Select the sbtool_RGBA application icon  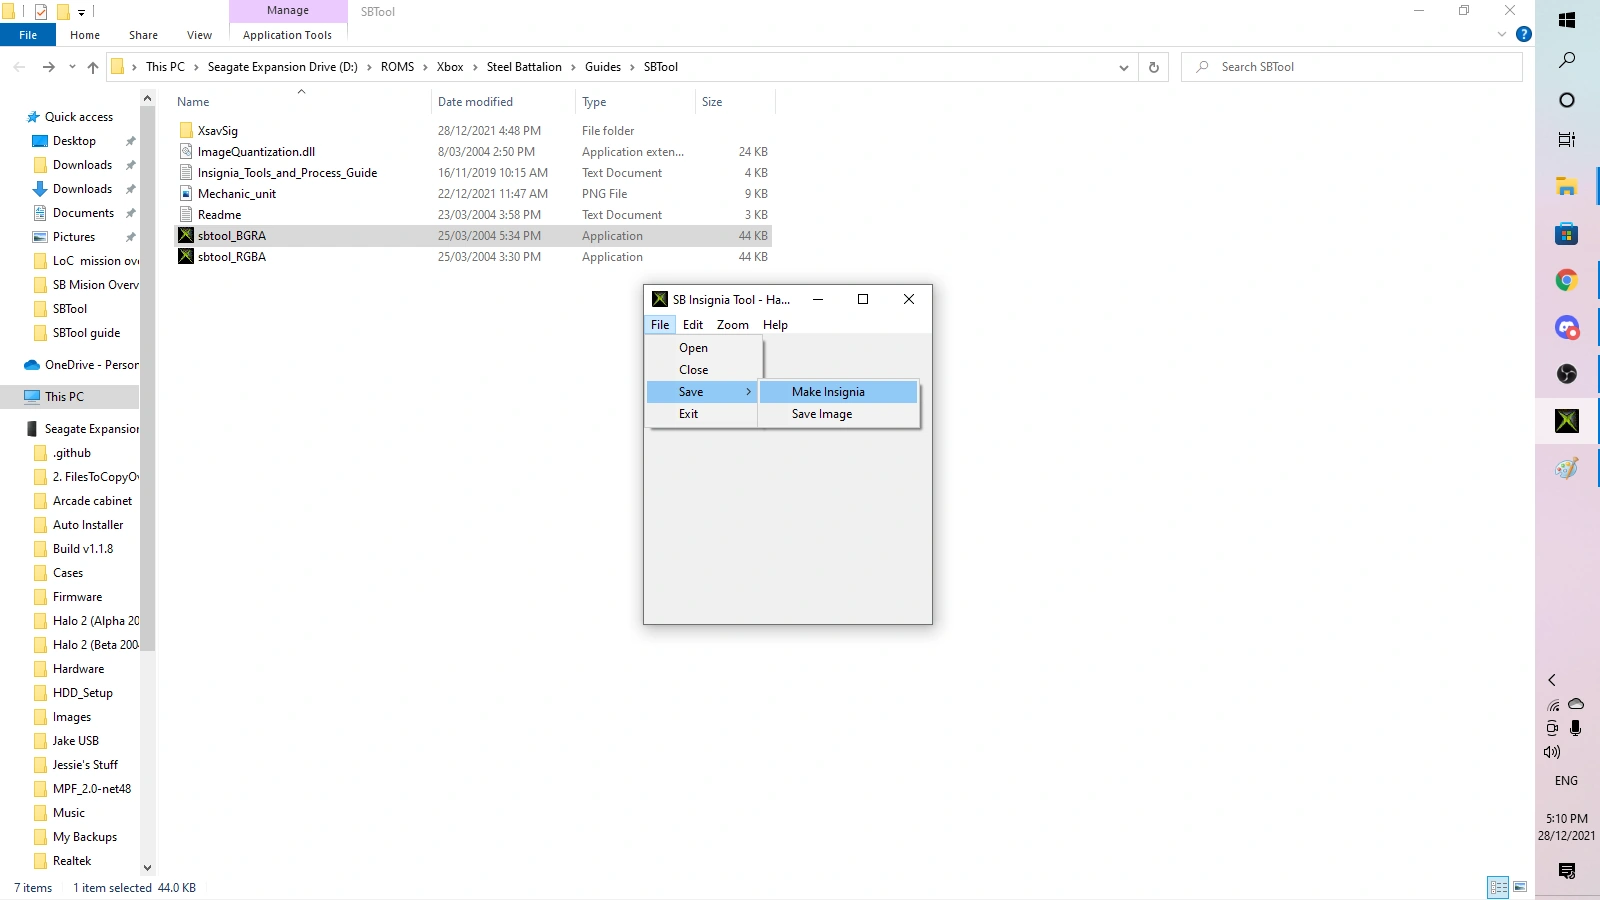186,257
